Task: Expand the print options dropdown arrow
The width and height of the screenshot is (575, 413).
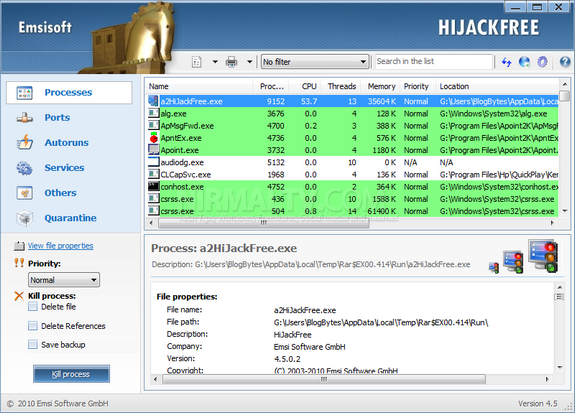Action: tap(249, 62)
